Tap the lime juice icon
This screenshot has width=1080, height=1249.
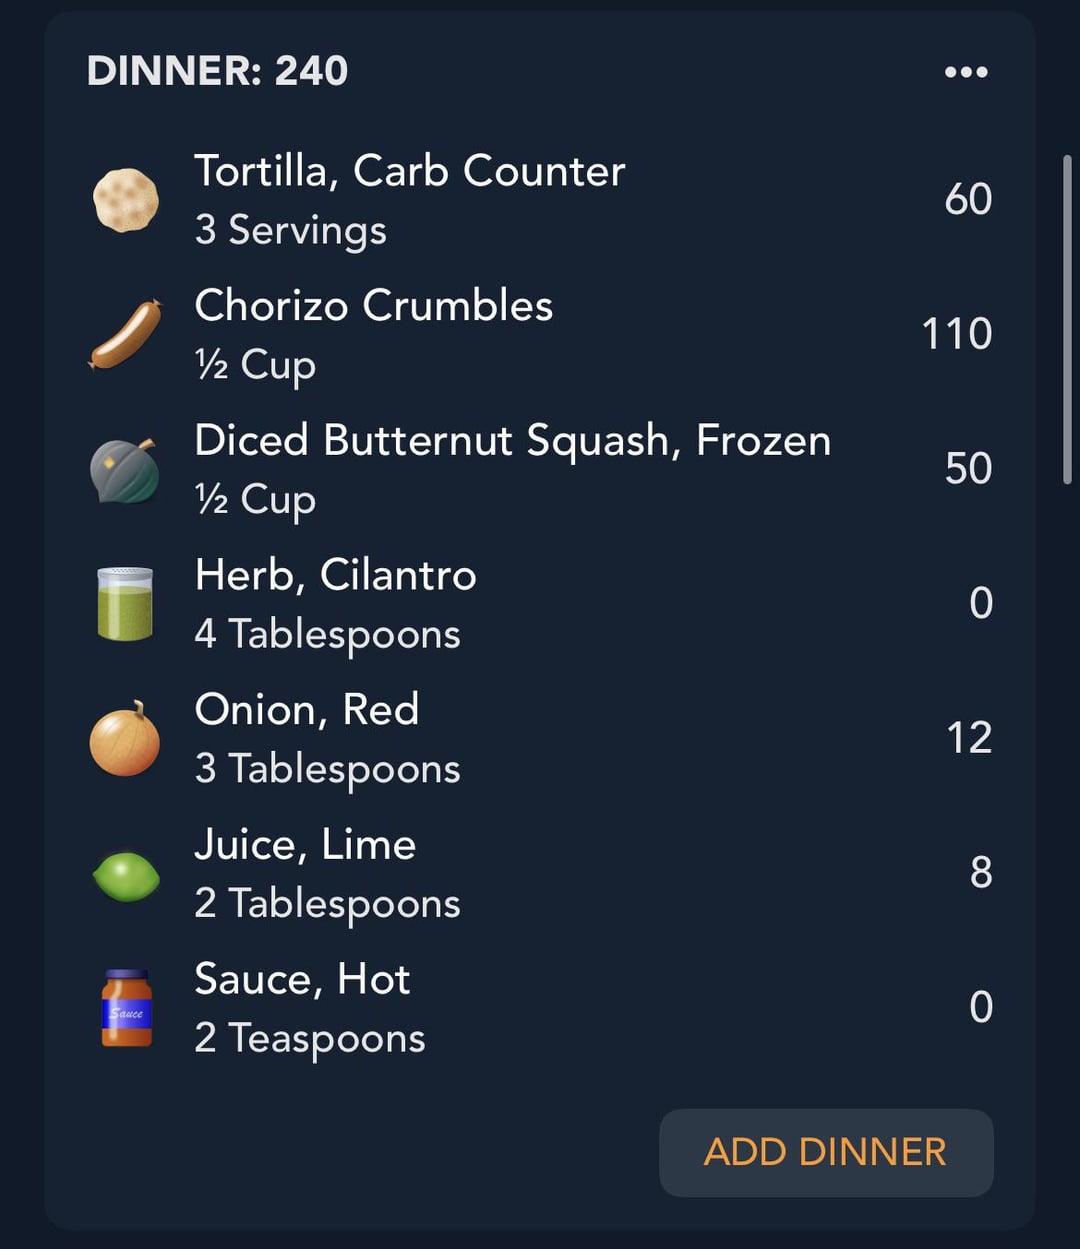pyautogui.click(x=126, y=875)
